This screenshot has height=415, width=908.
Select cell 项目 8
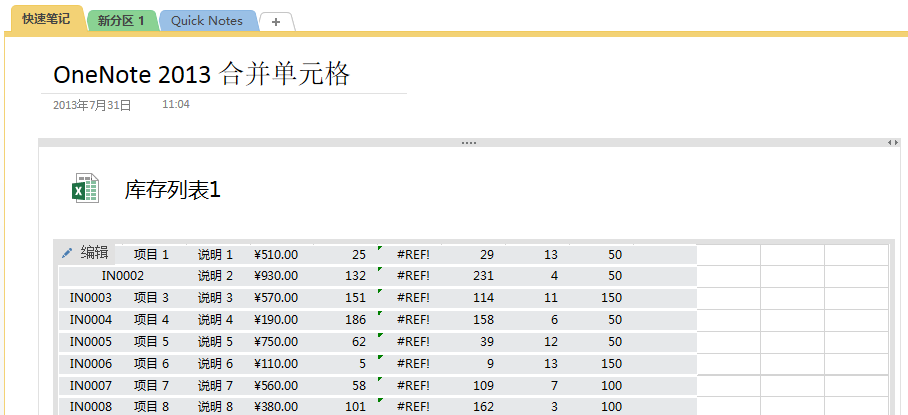coord(151,407)
